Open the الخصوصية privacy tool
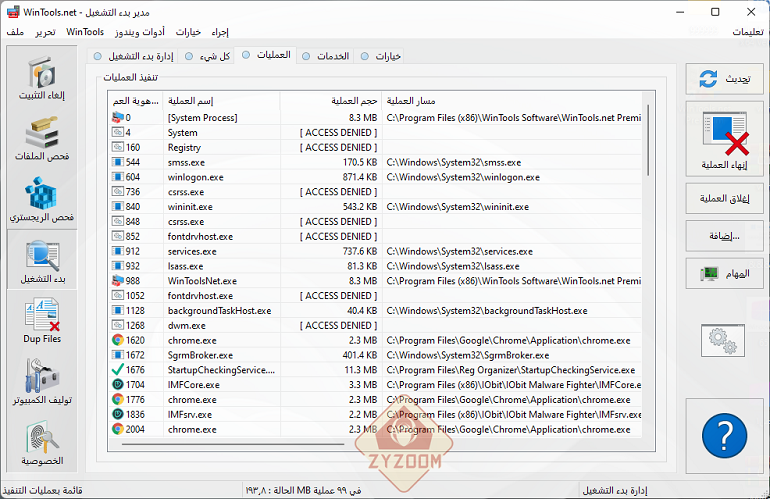Screen dimensions: 770x499 point(42,442)
